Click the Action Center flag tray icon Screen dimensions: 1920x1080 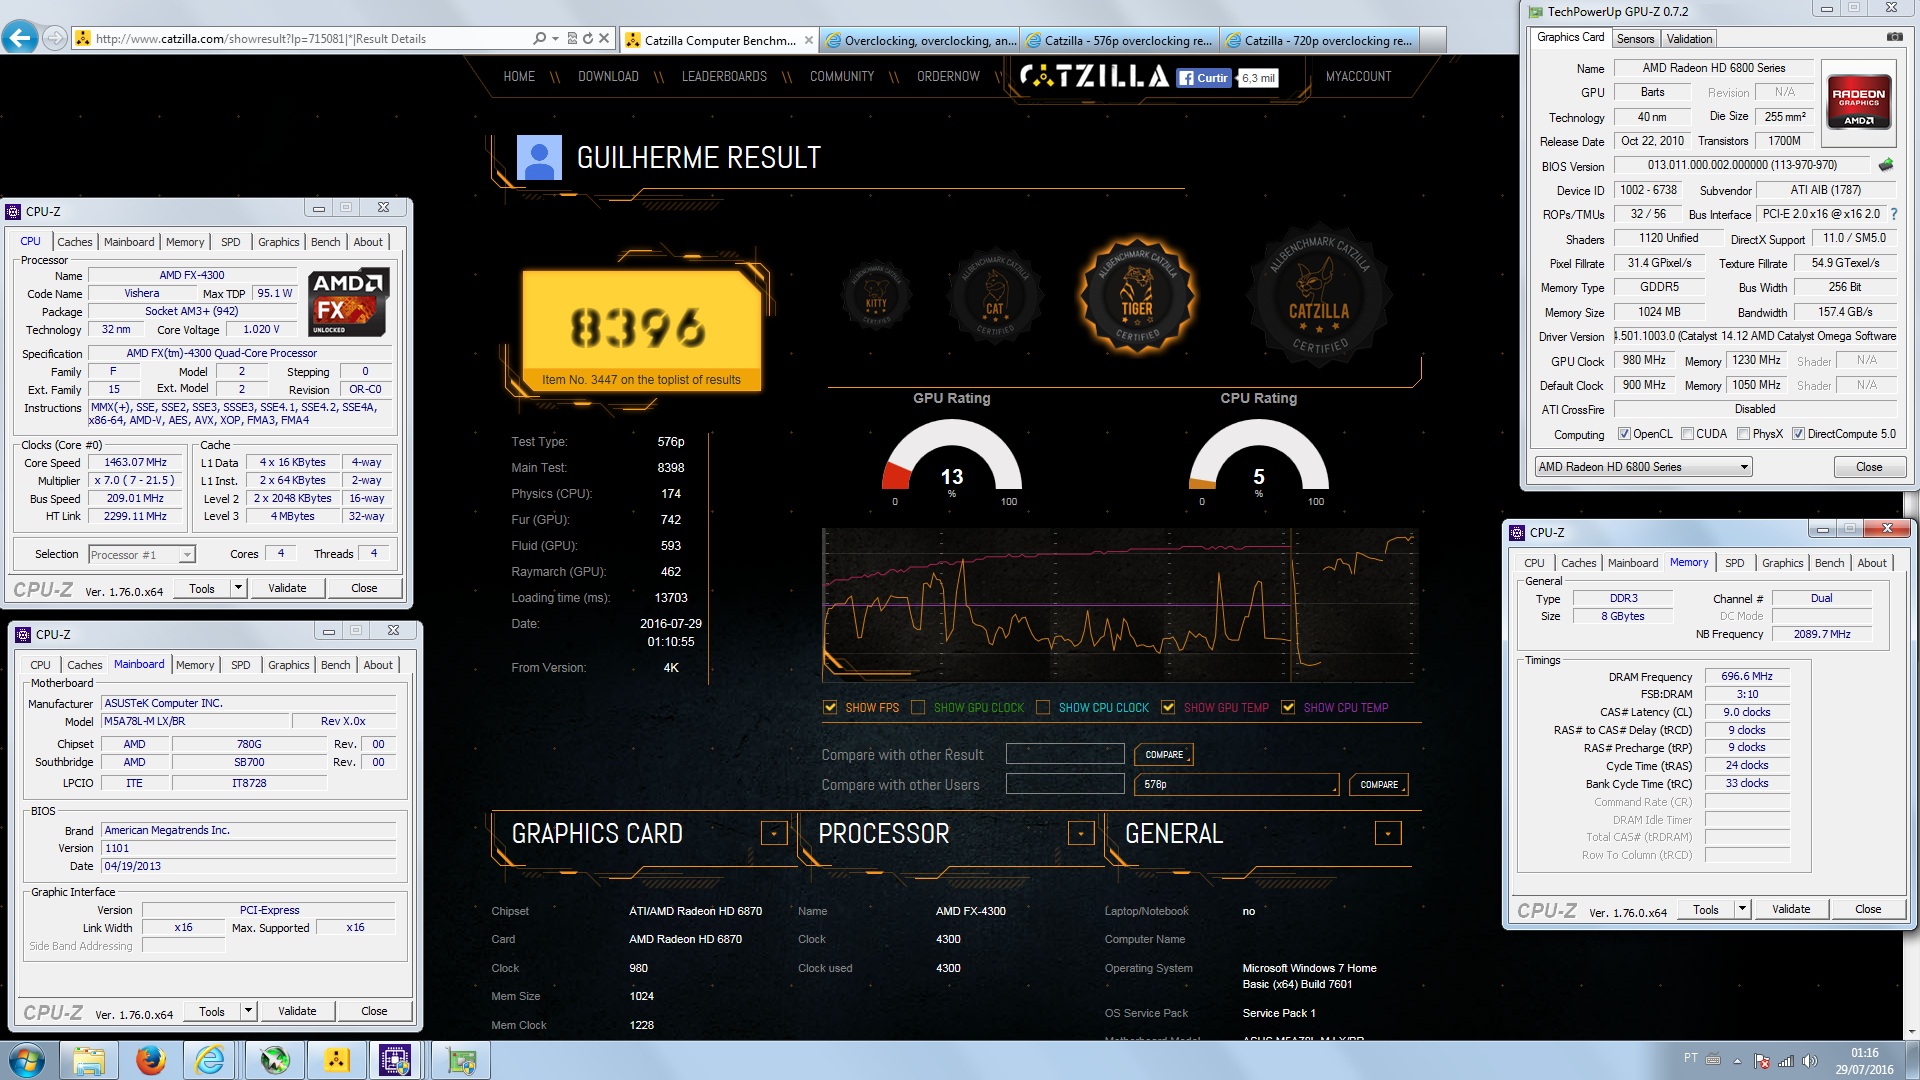coord(1762,1061)
